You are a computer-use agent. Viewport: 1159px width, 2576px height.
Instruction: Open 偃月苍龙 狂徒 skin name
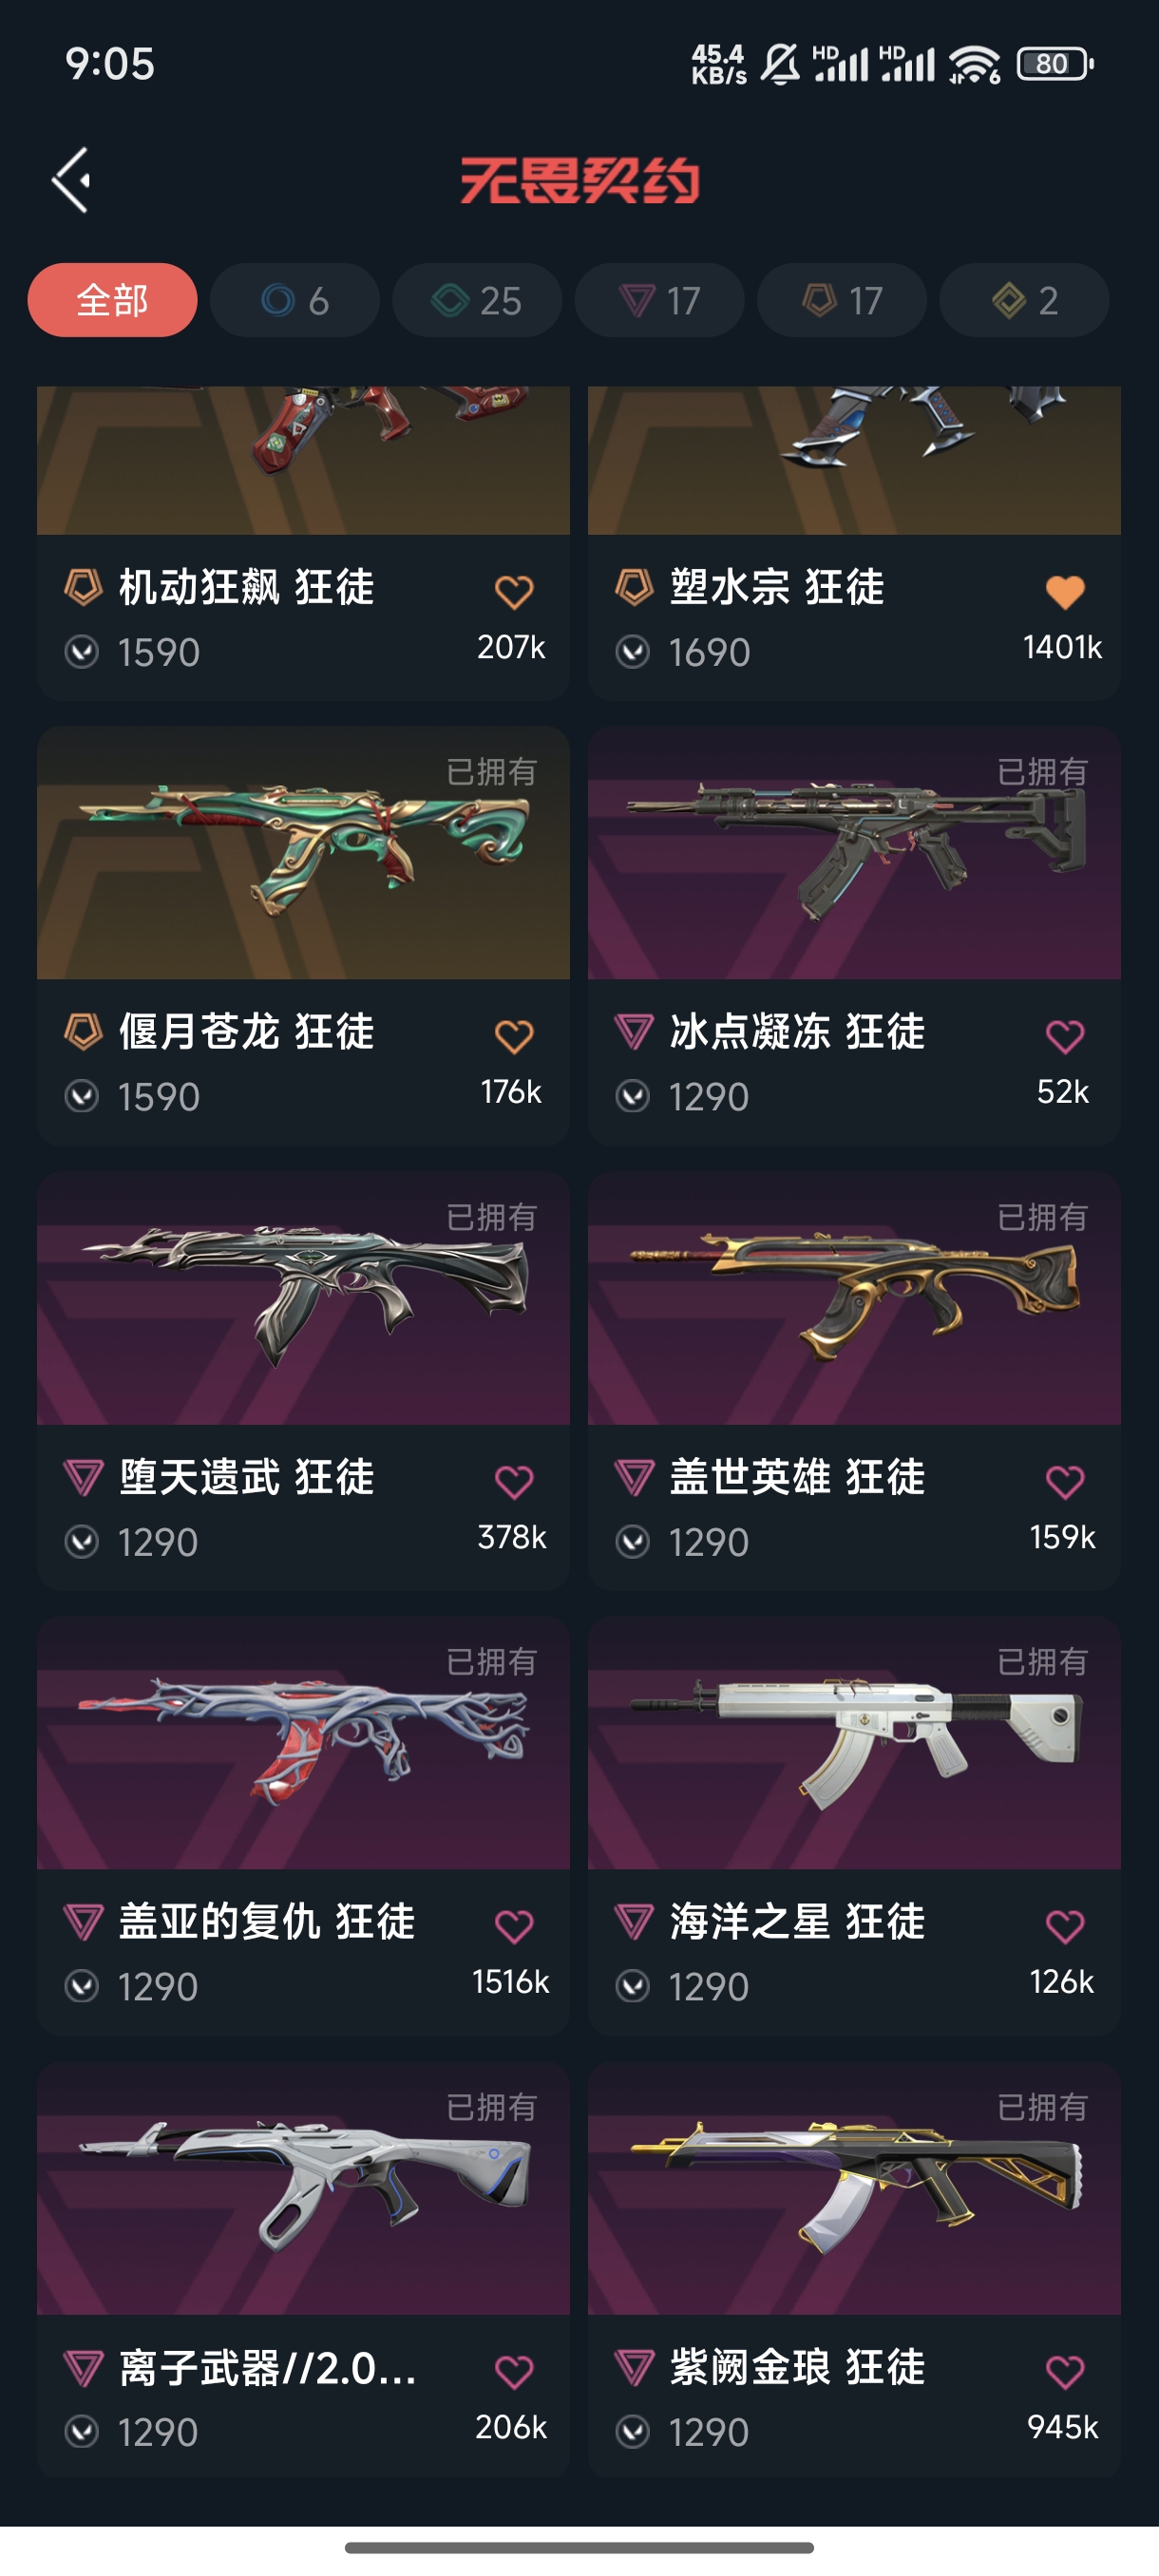pyautogui.click(x=246, y=1032)
